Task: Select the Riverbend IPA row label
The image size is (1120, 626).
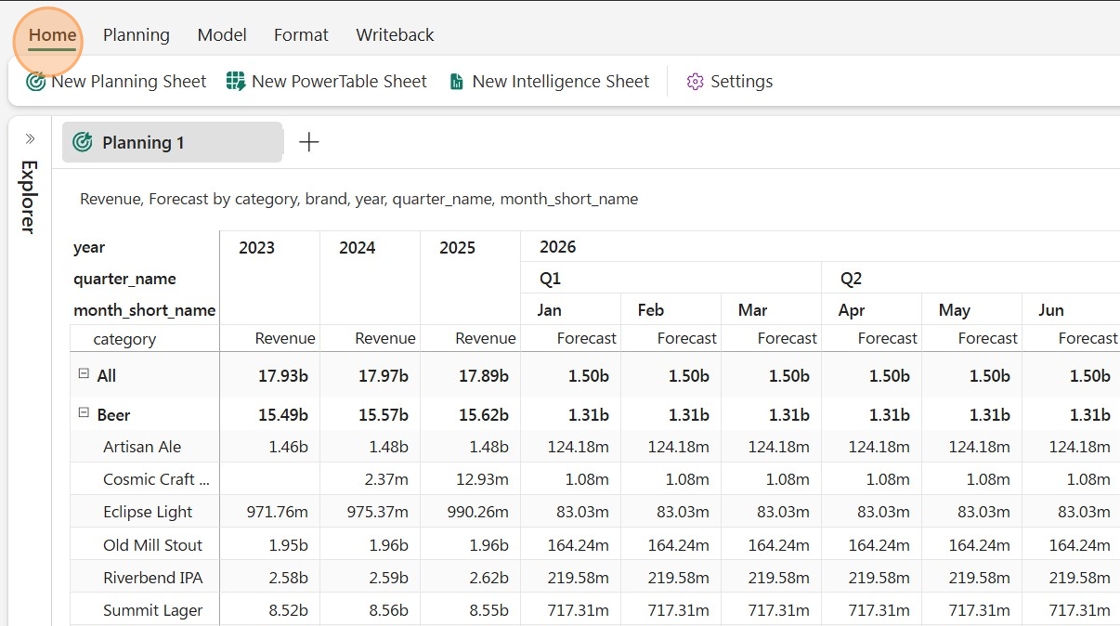Action: tap(153, 577)
